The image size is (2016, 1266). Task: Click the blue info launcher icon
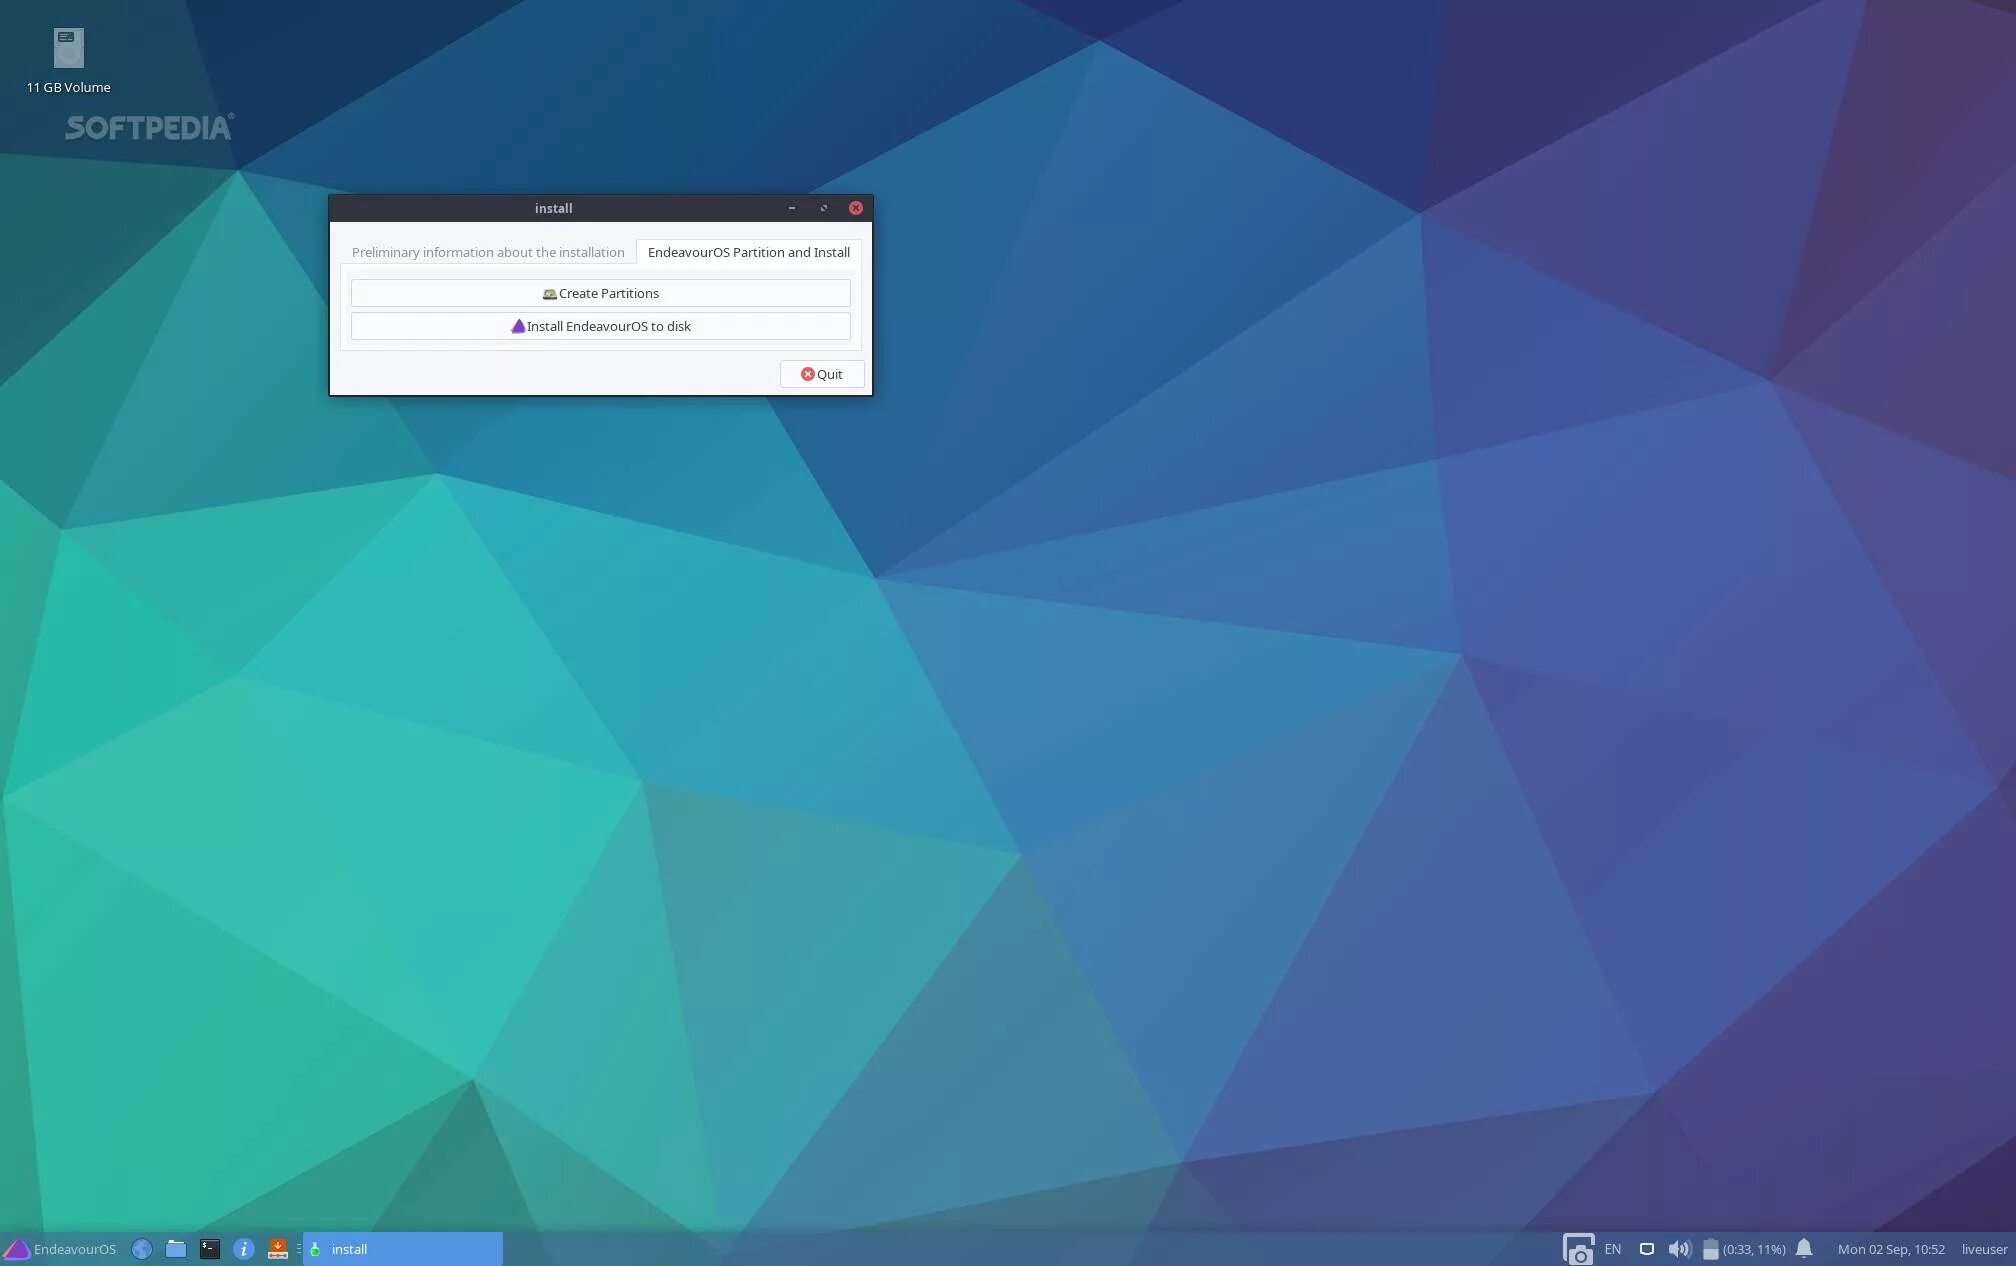(244, 1249)
